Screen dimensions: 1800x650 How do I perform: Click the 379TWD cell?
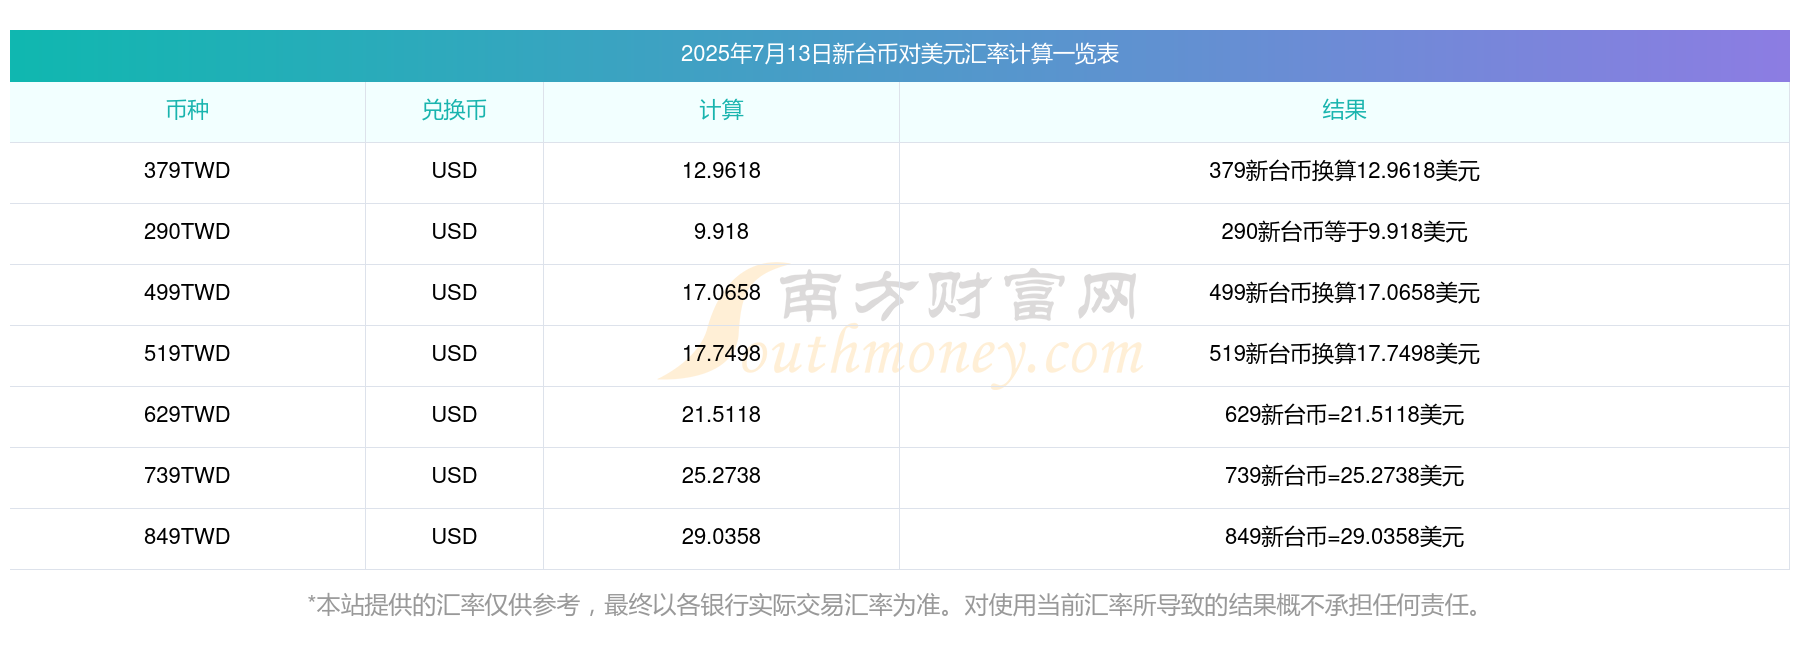[x=187, y=171]
